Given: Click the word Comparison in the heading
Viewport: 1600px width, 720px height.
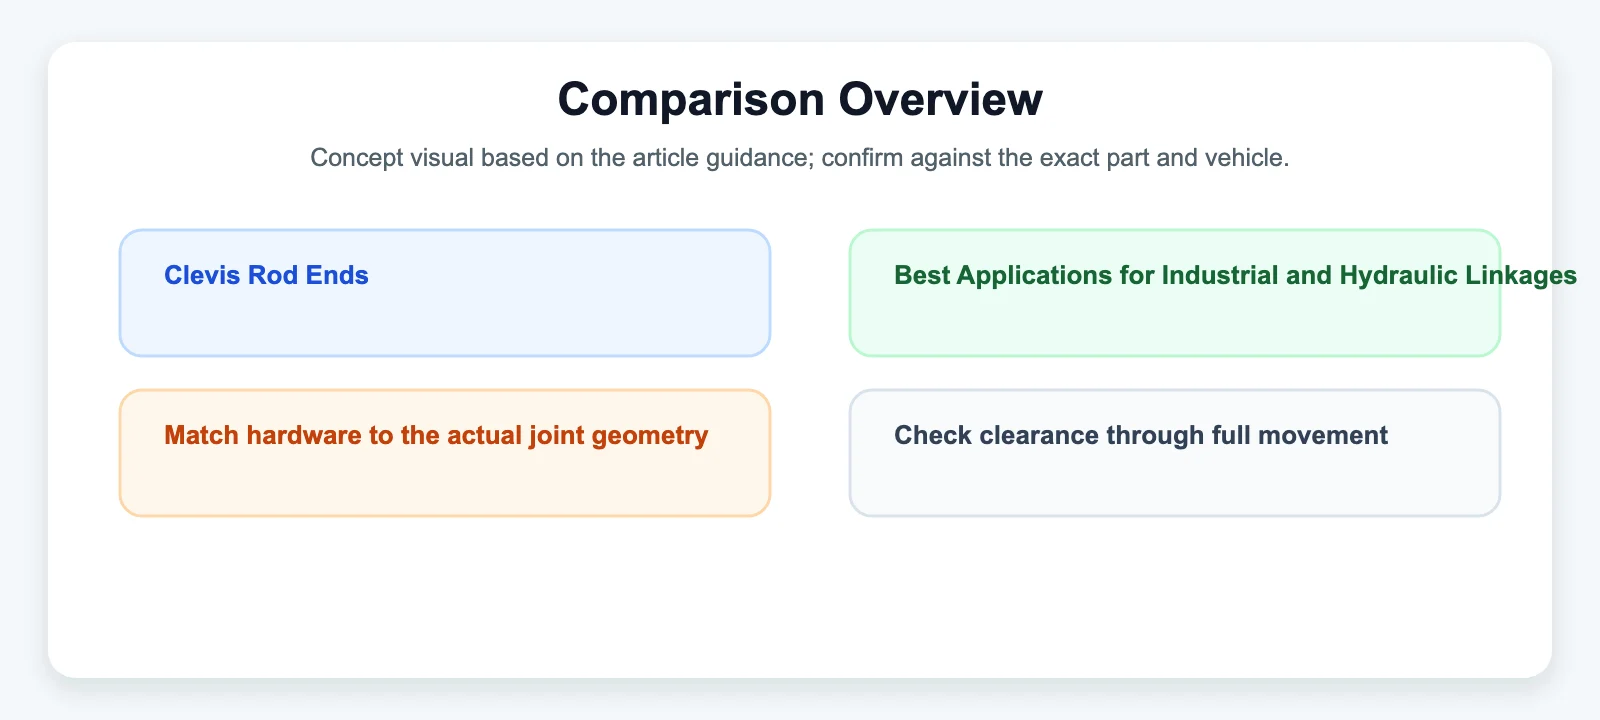Looking at the screenshot, I should tap(691, 99).
